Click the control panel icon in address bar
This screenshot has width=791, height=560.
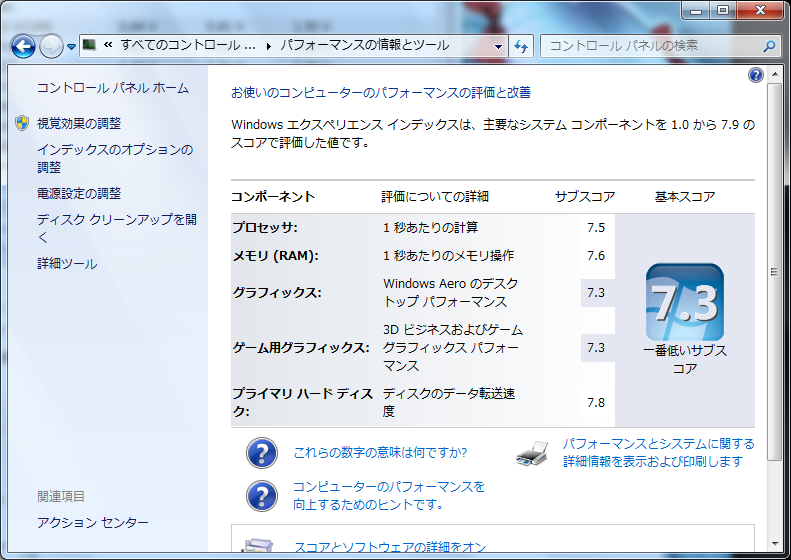click(89, 45)
